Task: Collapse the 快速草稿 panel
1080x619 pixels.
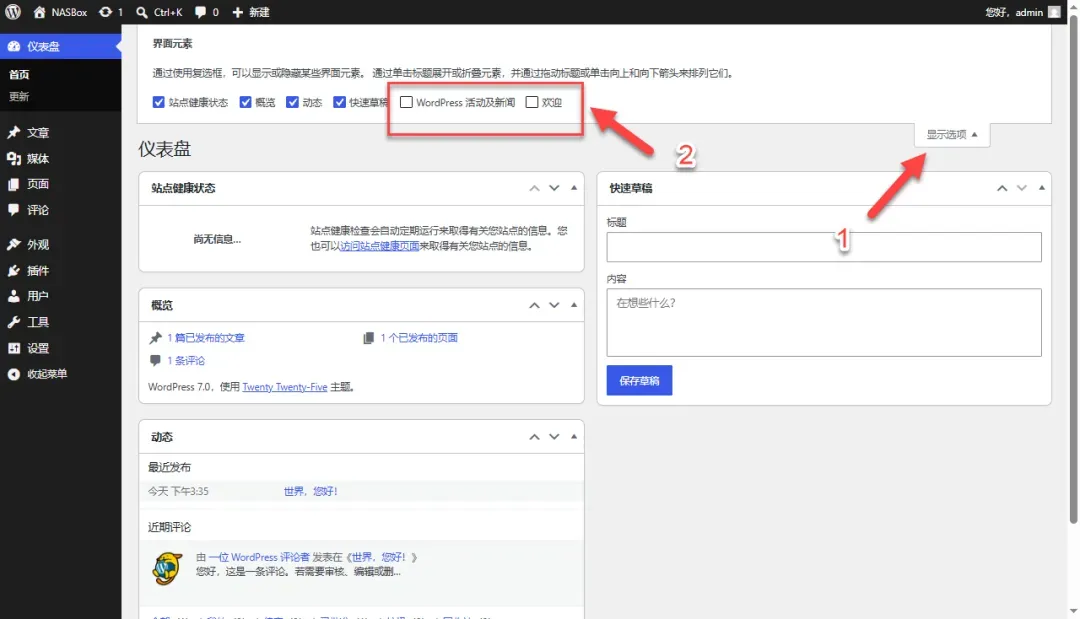Action: tap(1041, 188)
